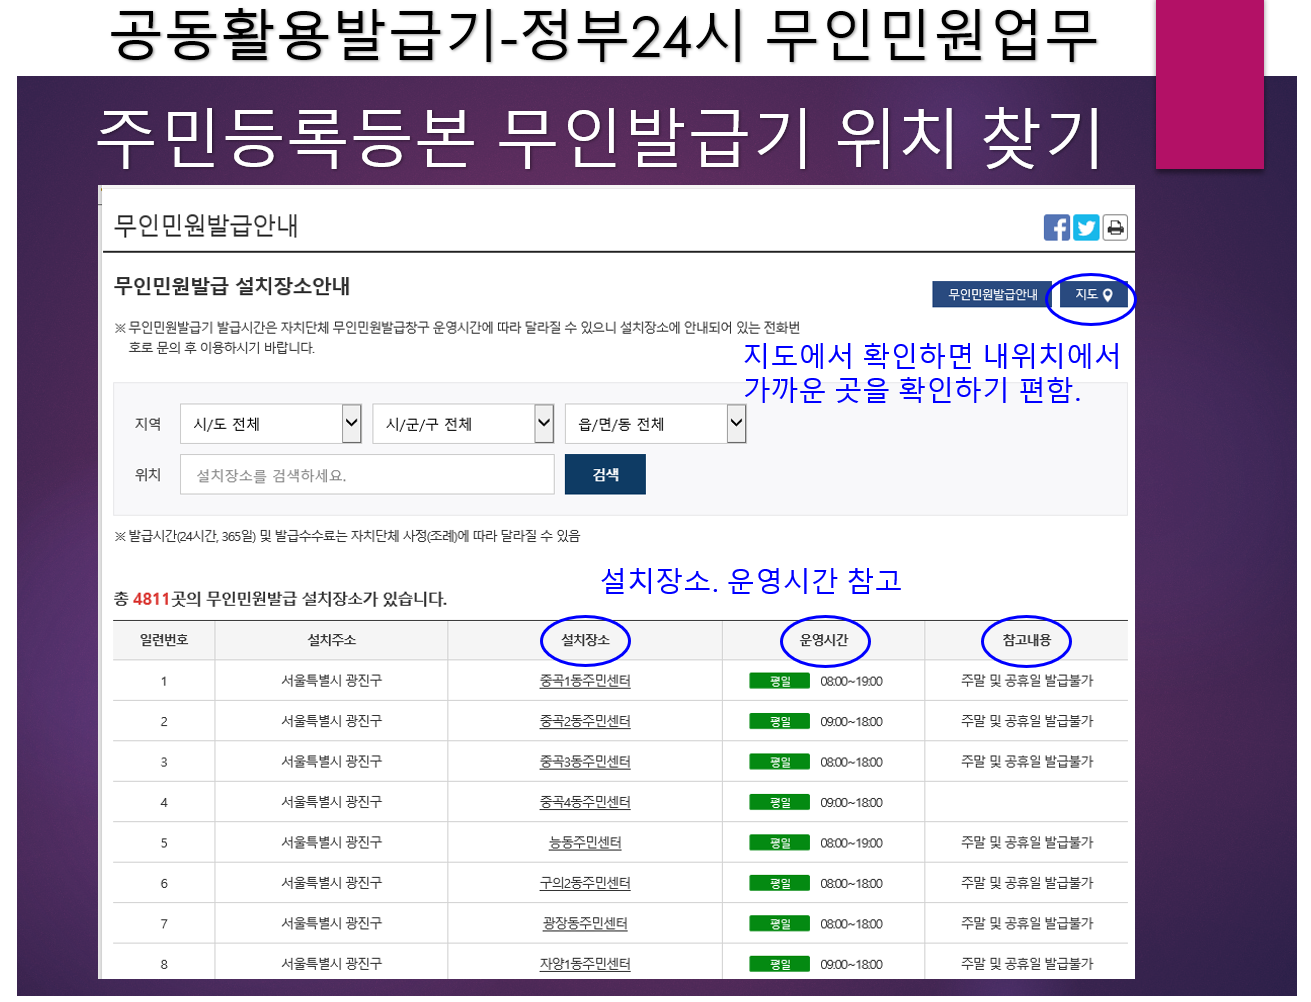1311x1002 pixels.
Task: Open 중곡4동주민센터 link
Action: tap(585, 802)
